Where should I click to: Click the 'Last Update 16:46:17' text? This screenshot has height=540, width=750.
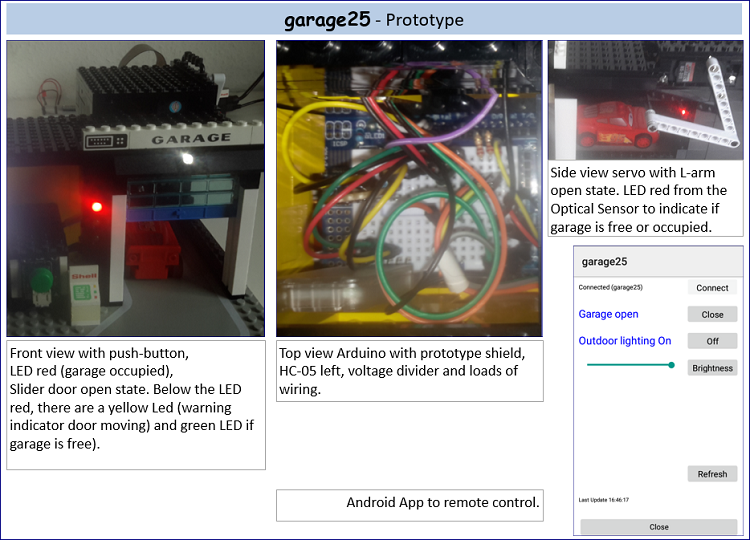[x=604, y=500]
